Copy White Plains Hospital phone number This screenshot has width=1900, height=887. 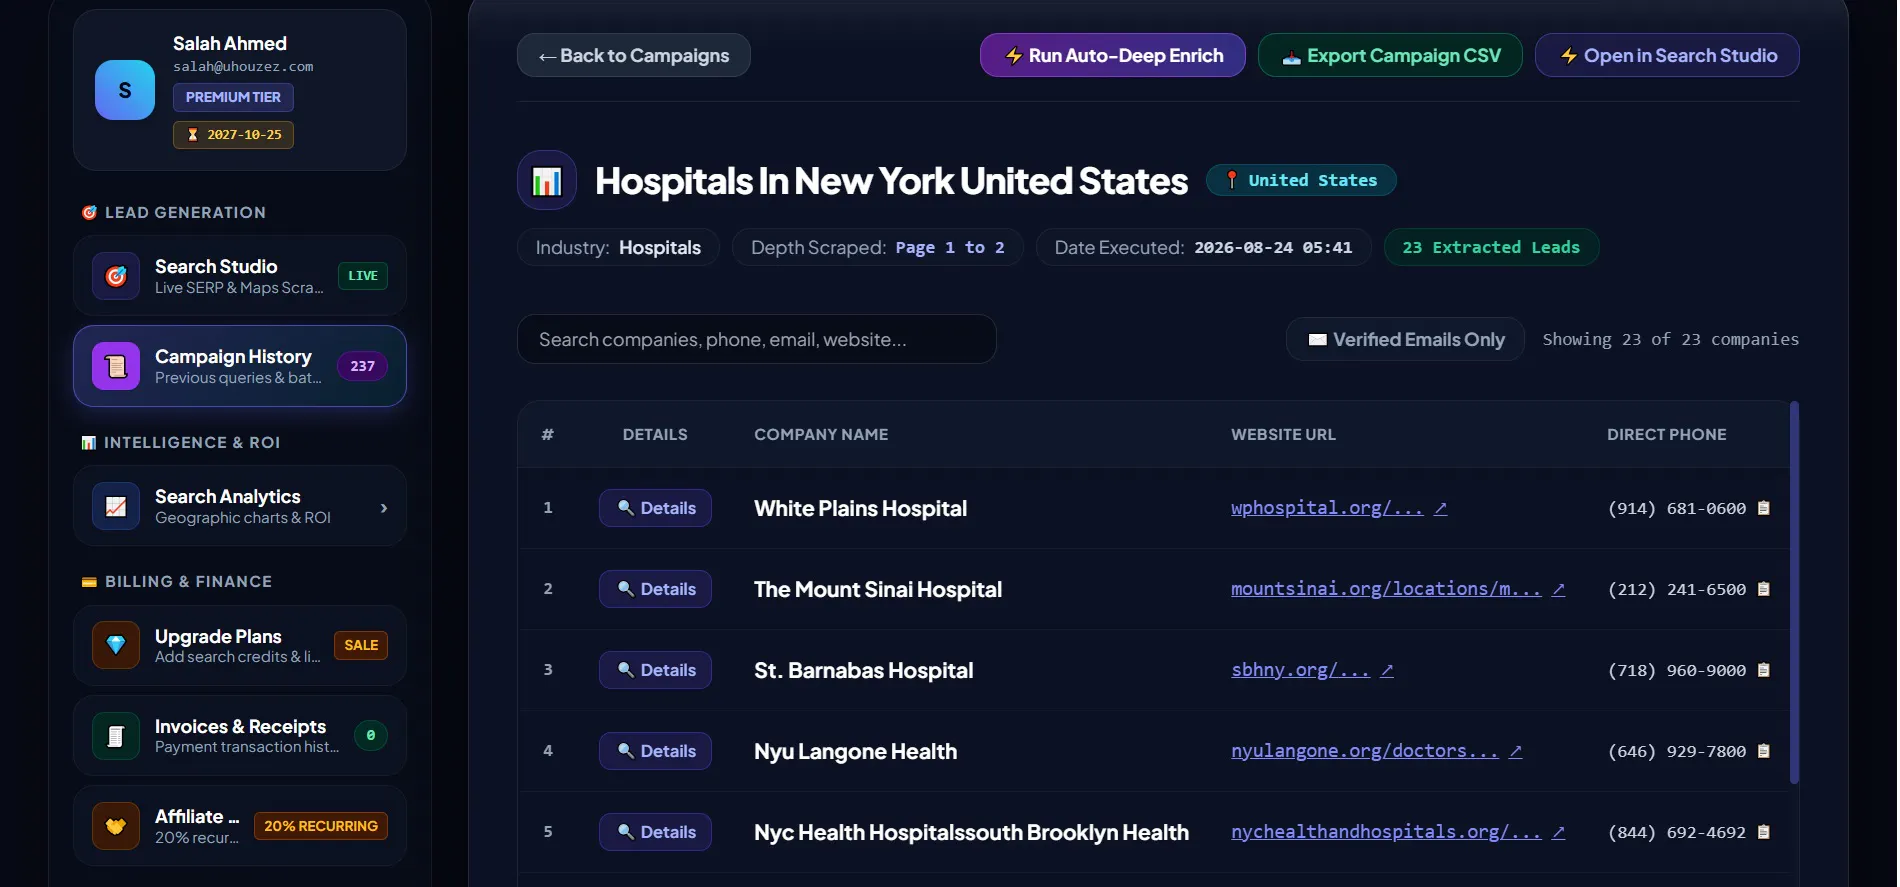click(1764, 508)
